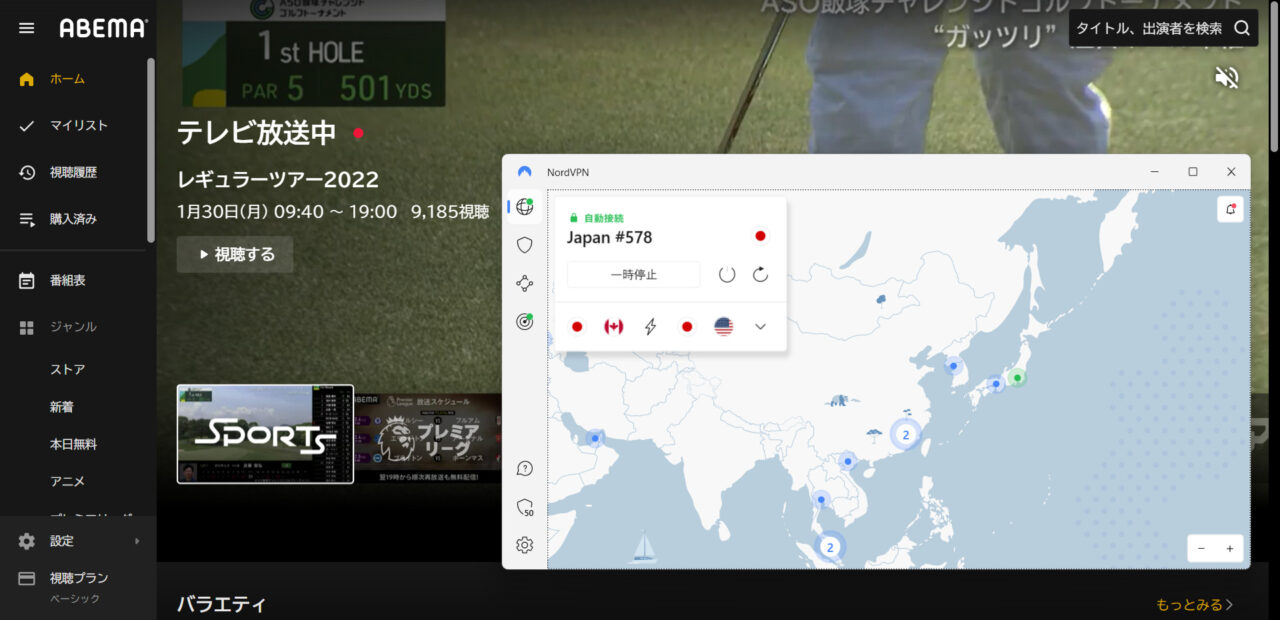Unmute the video with speaker icon

1226,77
